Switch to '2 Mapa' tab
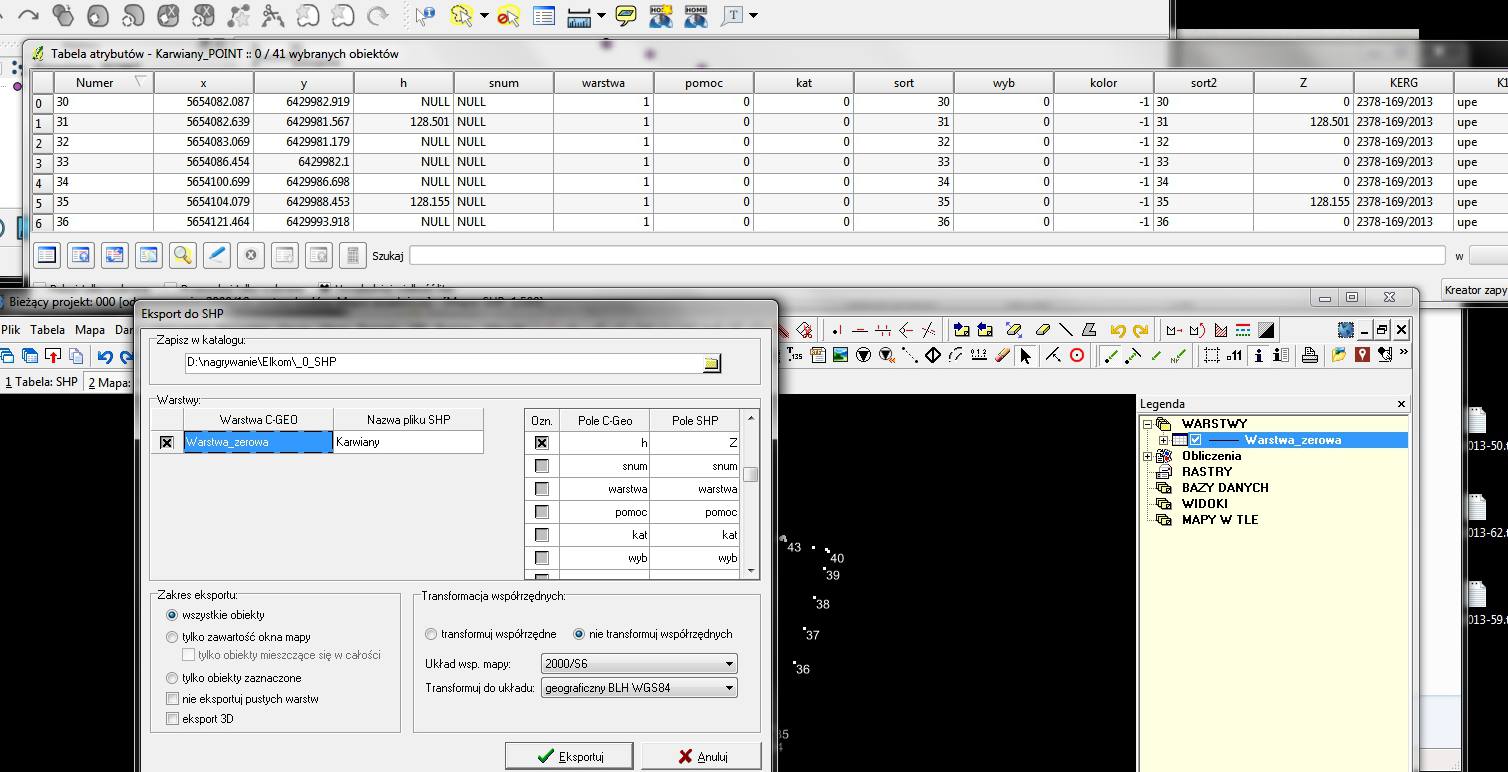 pyautogui.click(x=109, y=382)
